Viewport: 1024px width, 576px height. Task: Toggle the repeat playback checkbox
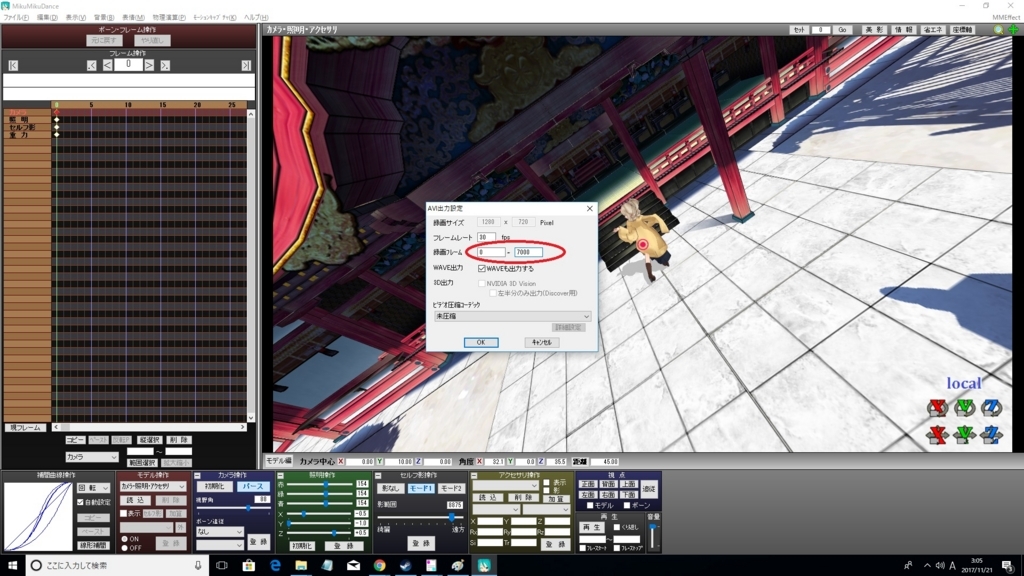pyautogui.click(x=616, y=527)
